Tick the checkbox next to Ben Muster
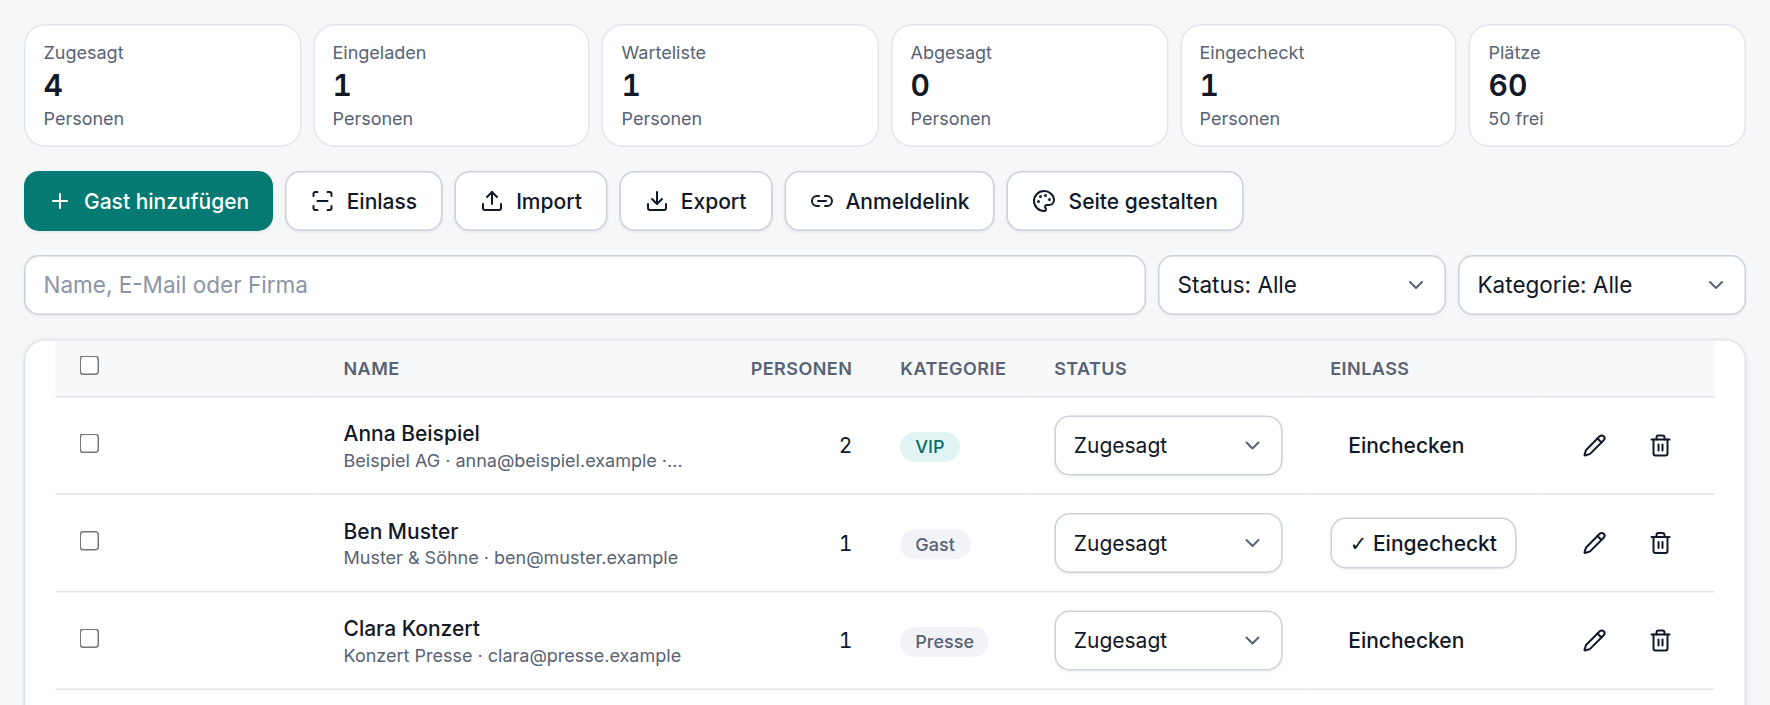 89,541
